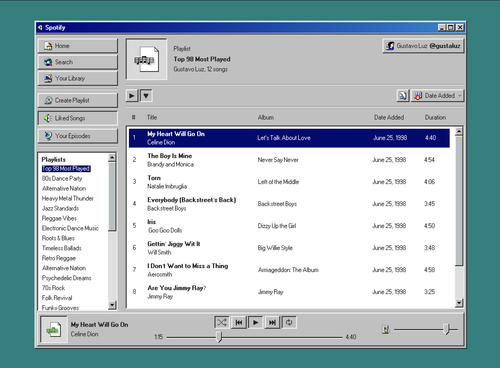Maximize the Spotify window

[x=450, y=27]
